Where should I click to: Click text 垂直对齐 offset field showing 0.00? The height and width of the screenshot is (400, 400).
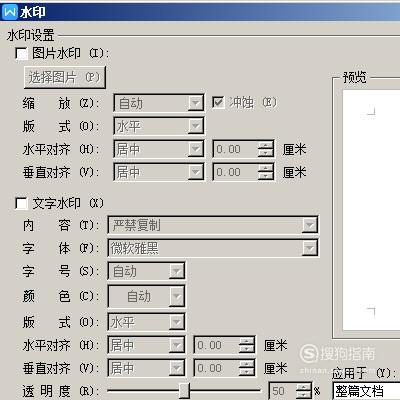[217, 368]
